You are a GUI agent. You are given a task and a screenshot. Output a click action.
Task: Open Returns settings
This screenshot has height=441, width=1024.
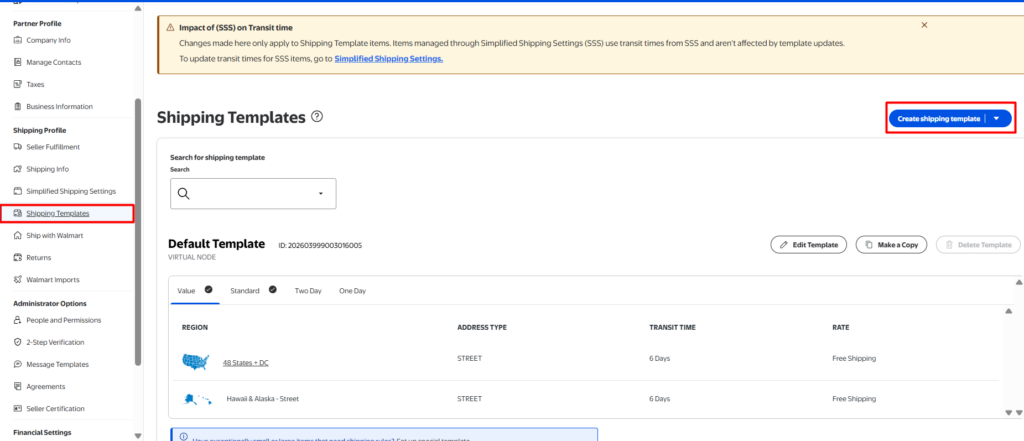[39, 257]
